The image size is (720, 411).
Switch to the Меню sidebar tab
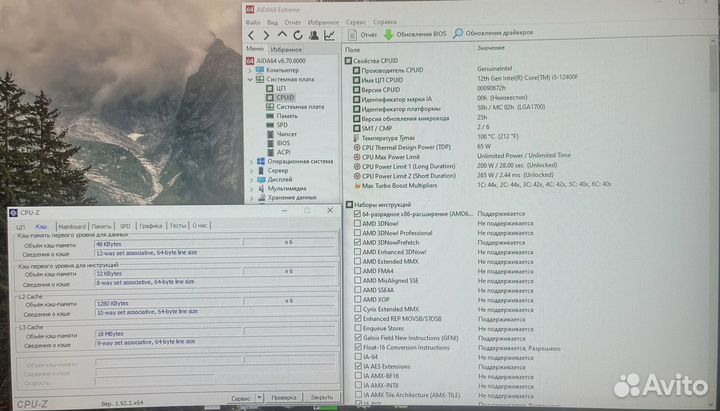pos(255,49)
